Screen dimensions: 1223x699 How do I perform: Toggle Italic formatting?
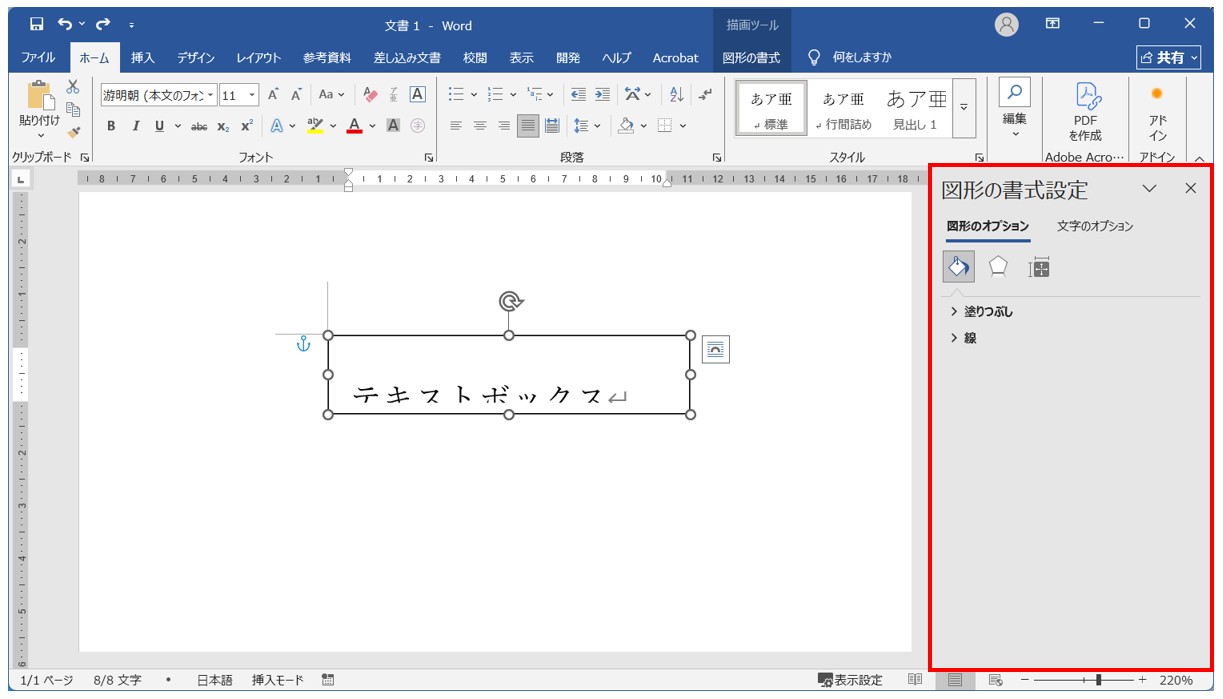click(135, 126)
